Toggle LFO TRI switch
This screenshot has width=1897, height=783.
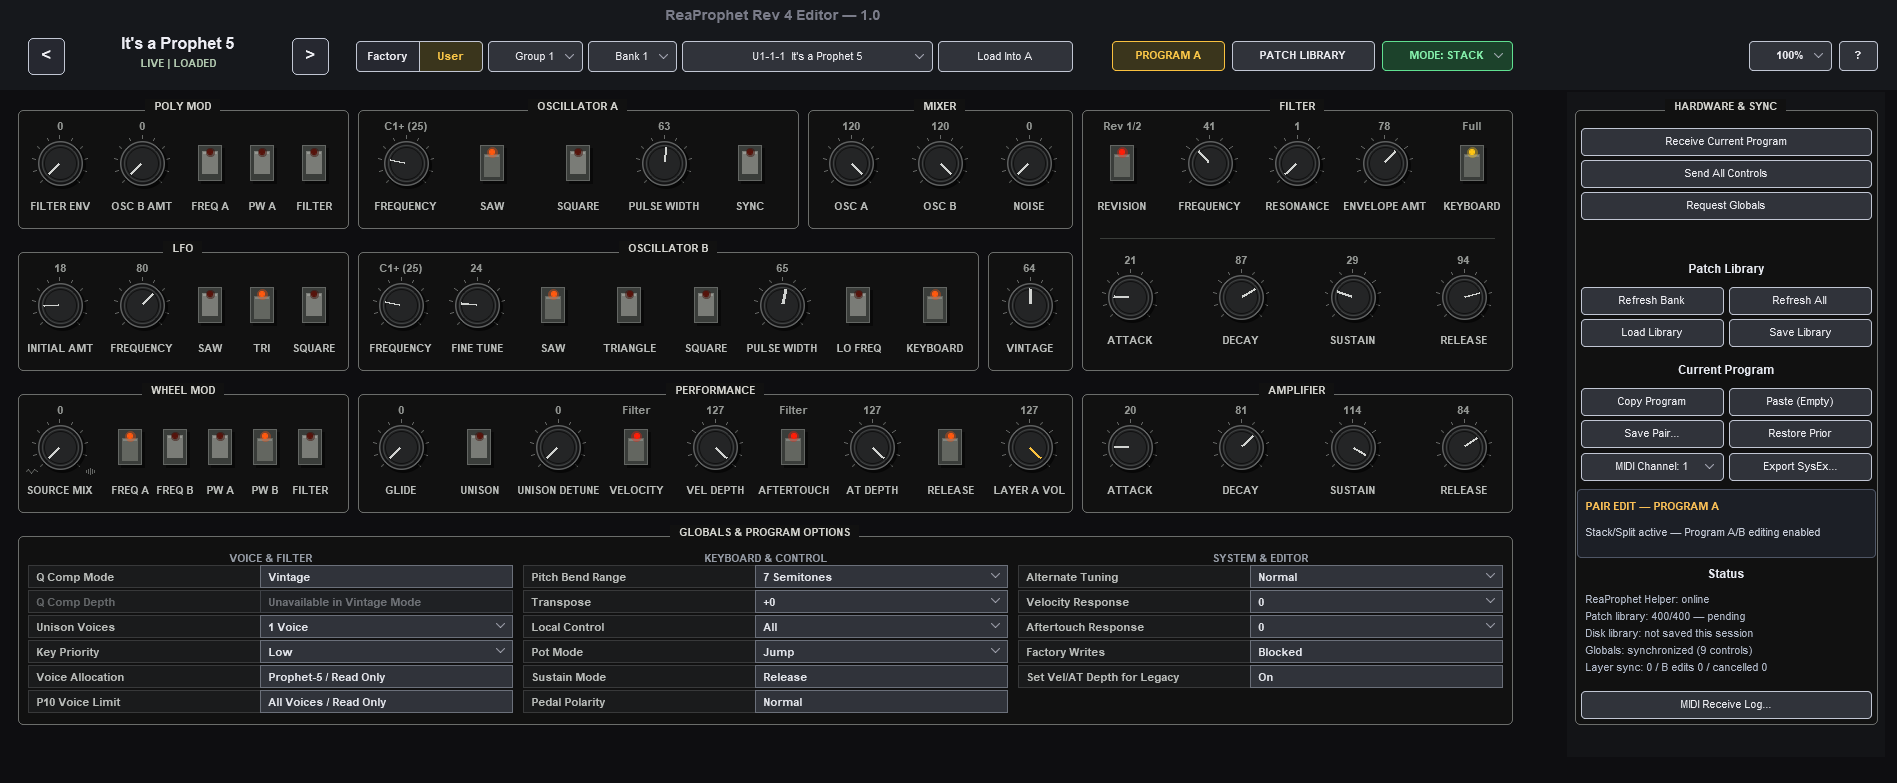coord(262,305)
